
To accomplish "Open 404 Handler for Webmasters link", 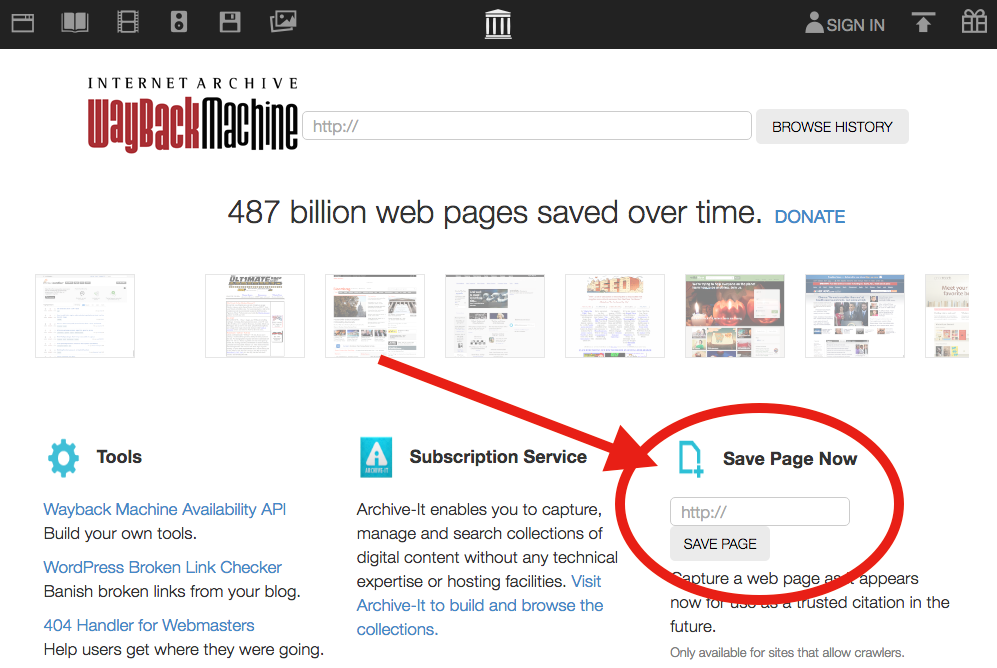I will pyautogui.click(x=149, y=625).
